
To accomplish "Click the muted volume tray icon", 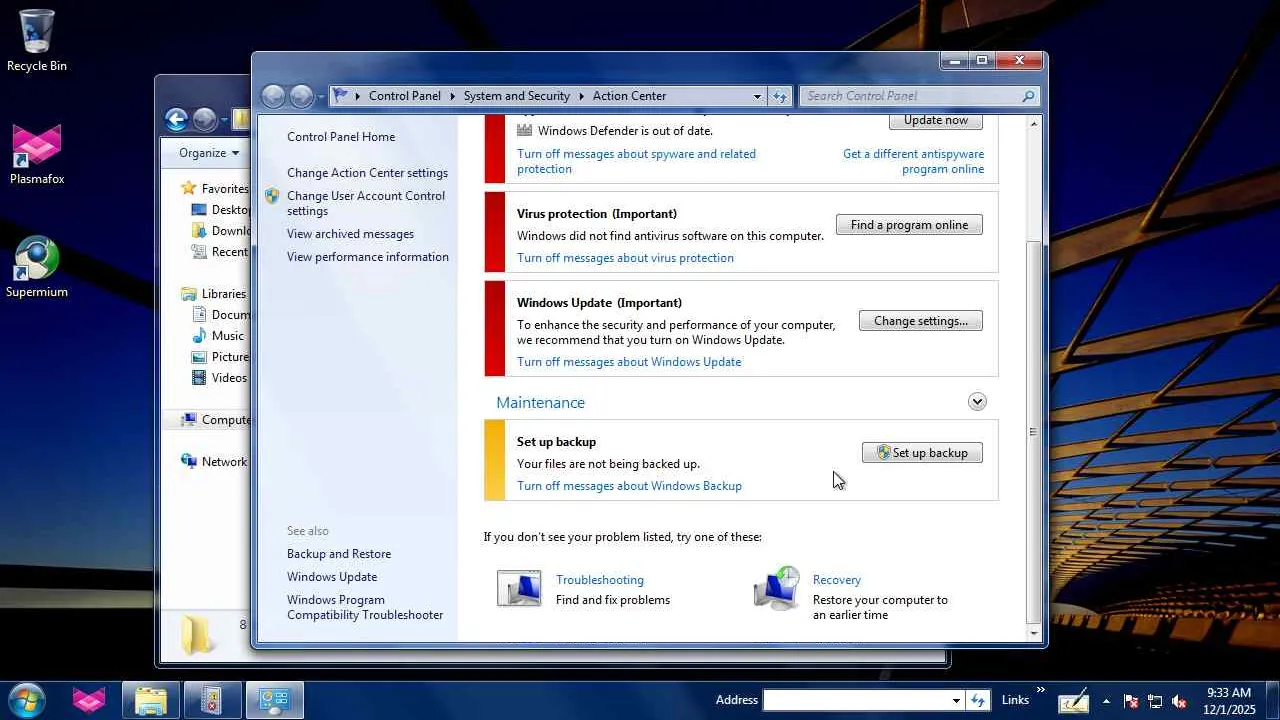I will pos(1179,701).
